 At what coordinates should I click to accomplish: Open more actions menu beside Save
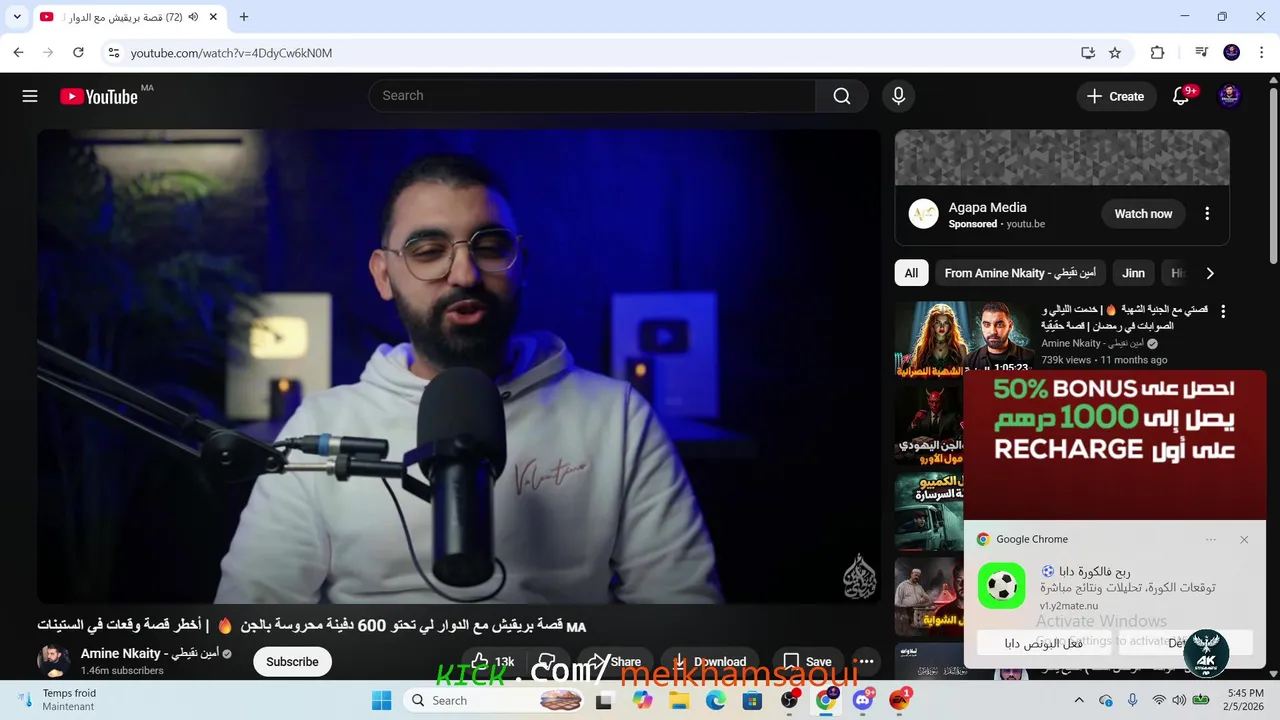(866, 661)
